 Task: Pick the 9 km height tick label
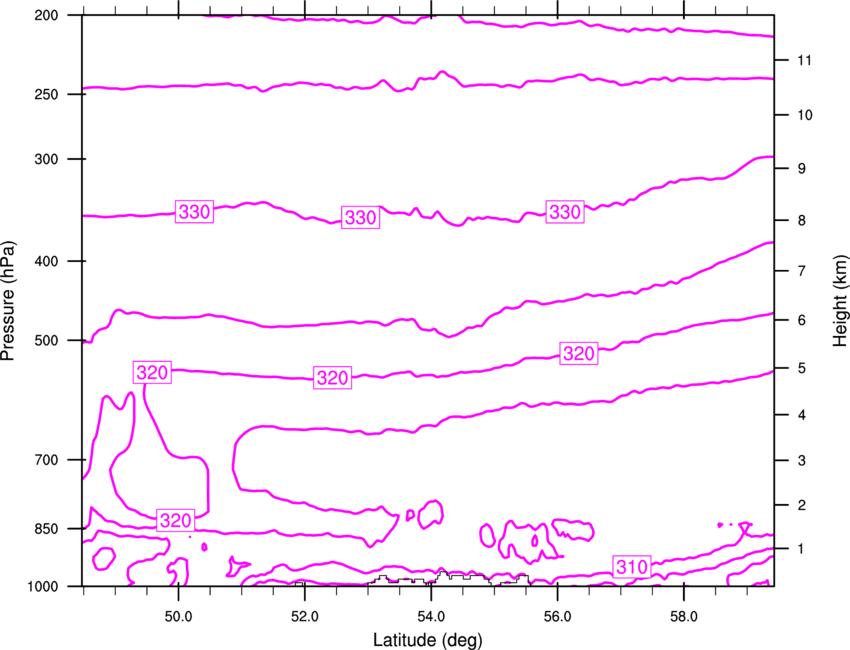pos(801,169)
